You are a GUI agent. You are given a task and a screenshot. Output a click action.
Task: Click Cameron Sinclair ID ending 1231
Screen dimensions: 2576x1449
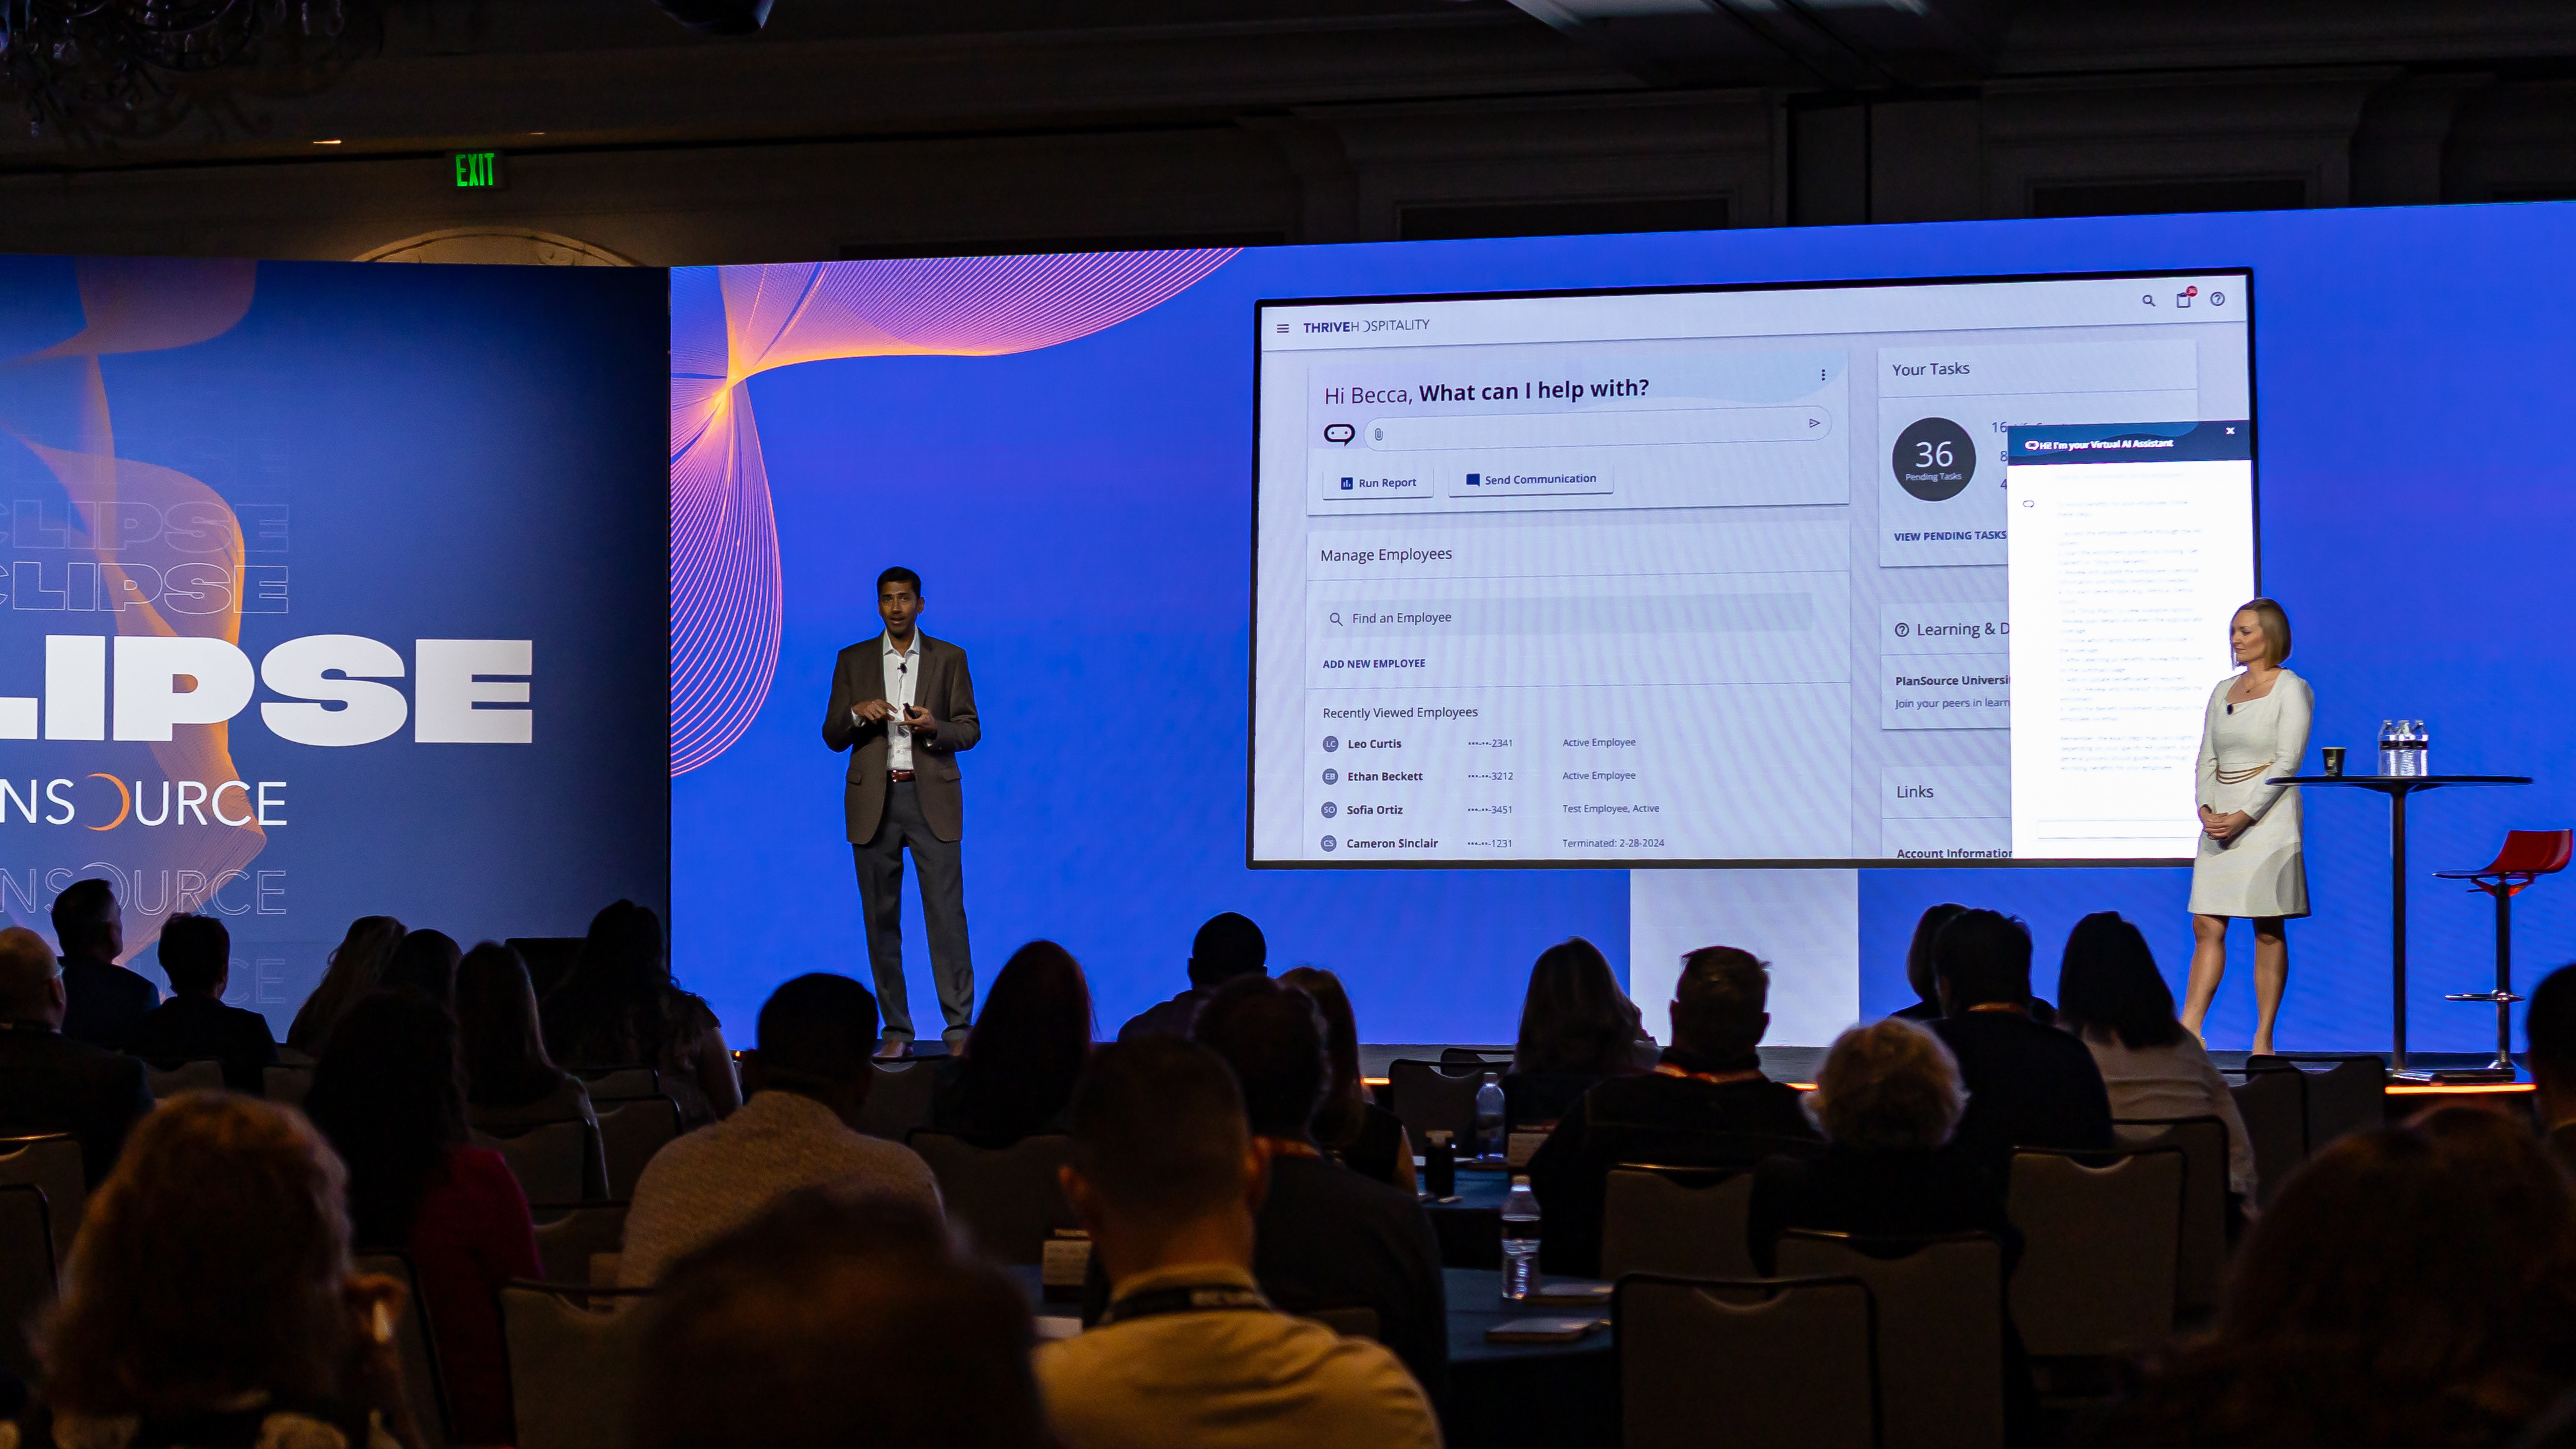1490,844
